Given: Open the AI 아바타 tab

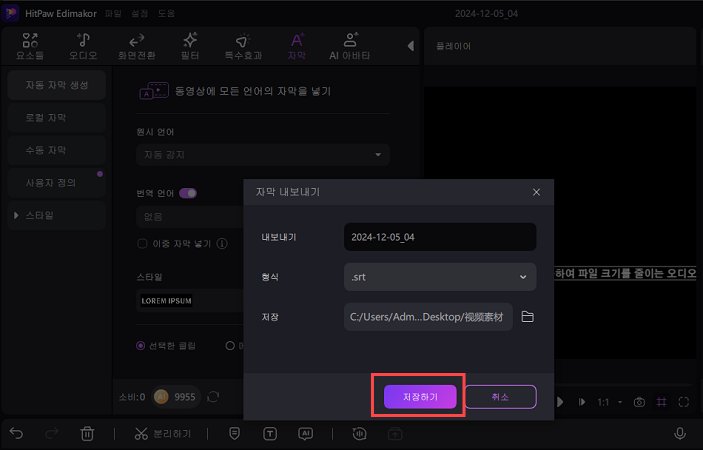Looking at the screenshot, I should click(350, 46).
